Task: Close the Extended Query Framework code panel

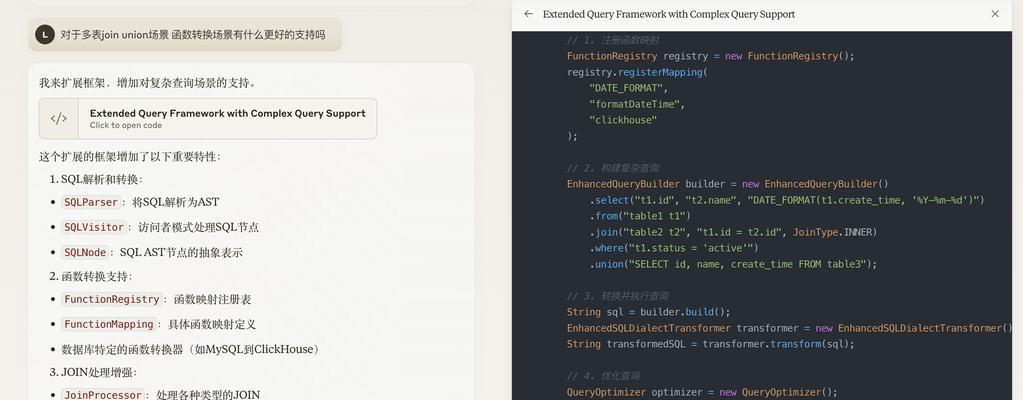Action: tap(995, 14)
